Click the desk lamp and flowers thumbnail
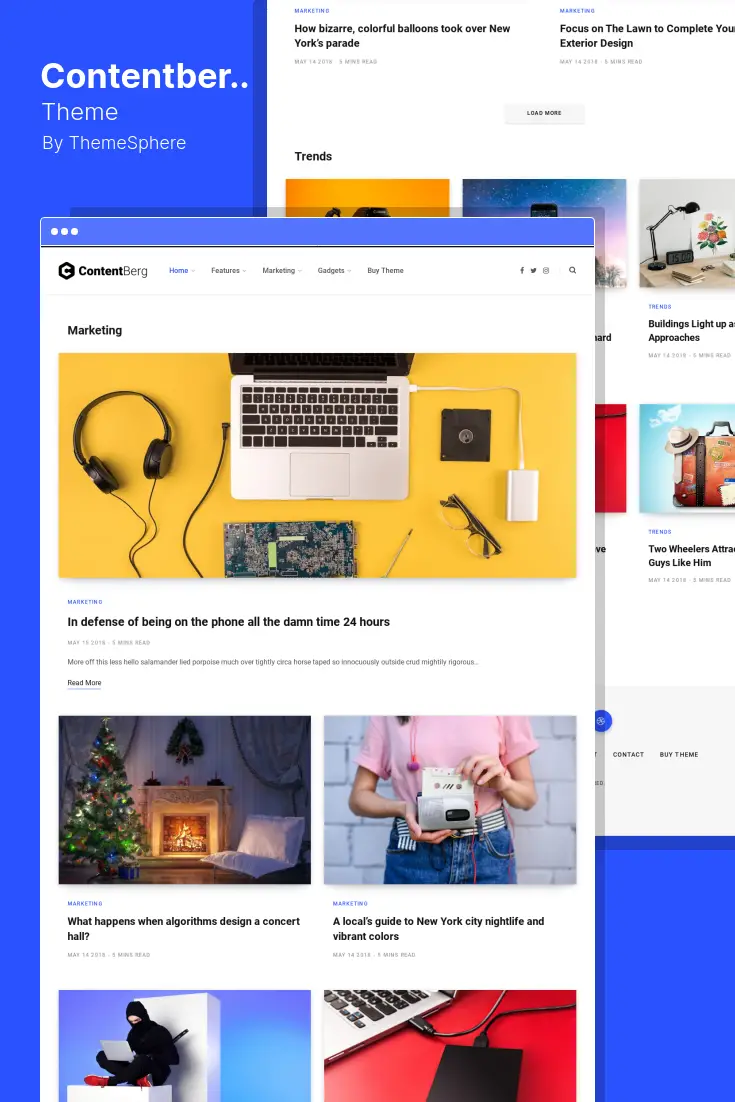 (687, 233)
